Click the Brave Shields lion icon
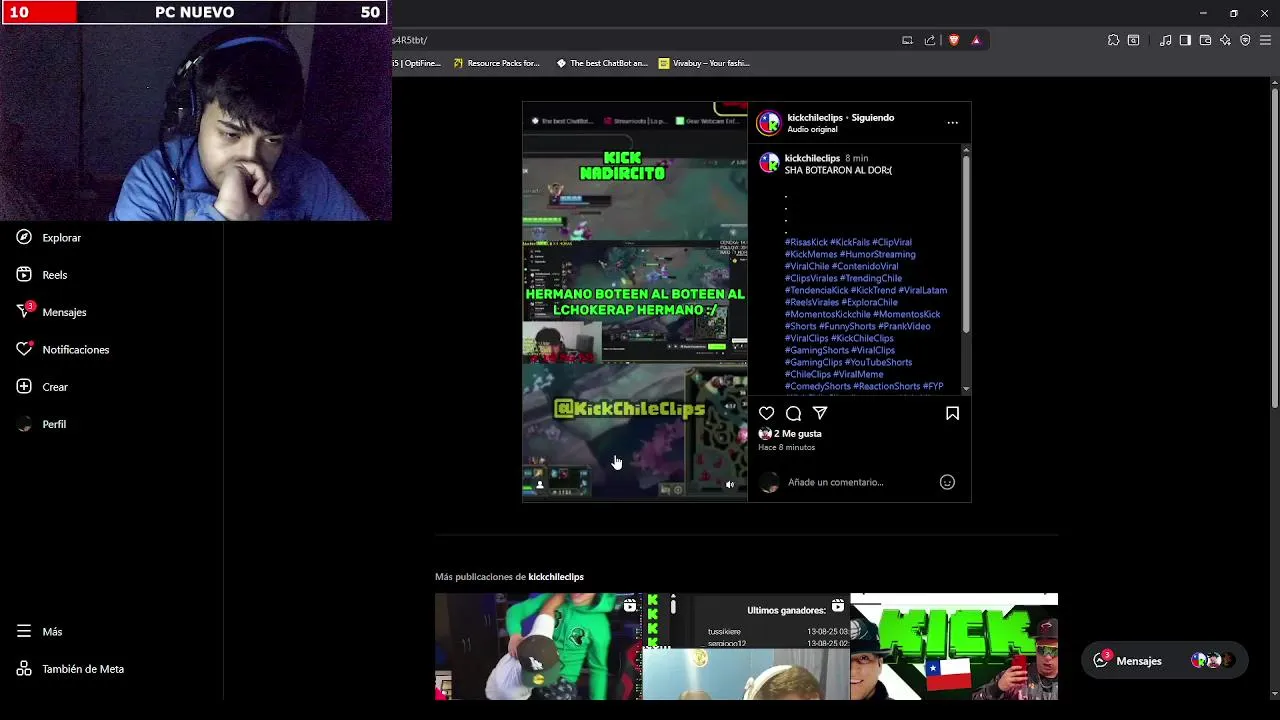Image resolution: width=1280 pixels, height=720 pixels. click(954, 40)
